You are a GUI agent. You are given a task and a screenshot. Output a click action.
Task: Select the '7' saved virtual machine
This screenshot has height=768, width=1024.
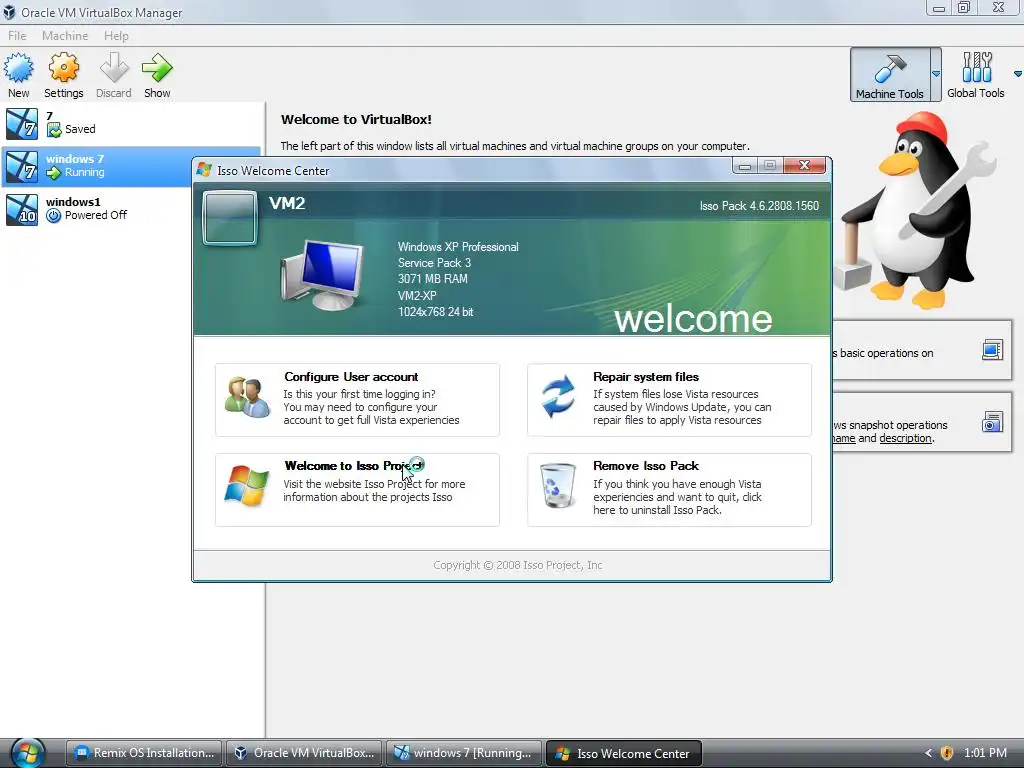pos(133,123)
